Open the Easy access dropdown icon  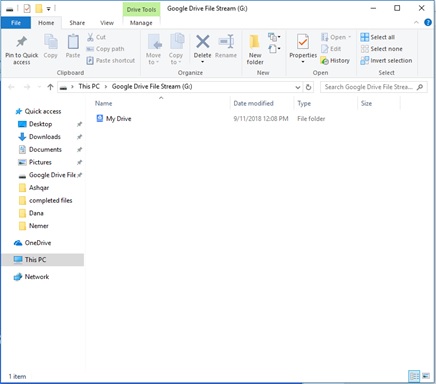274,49
